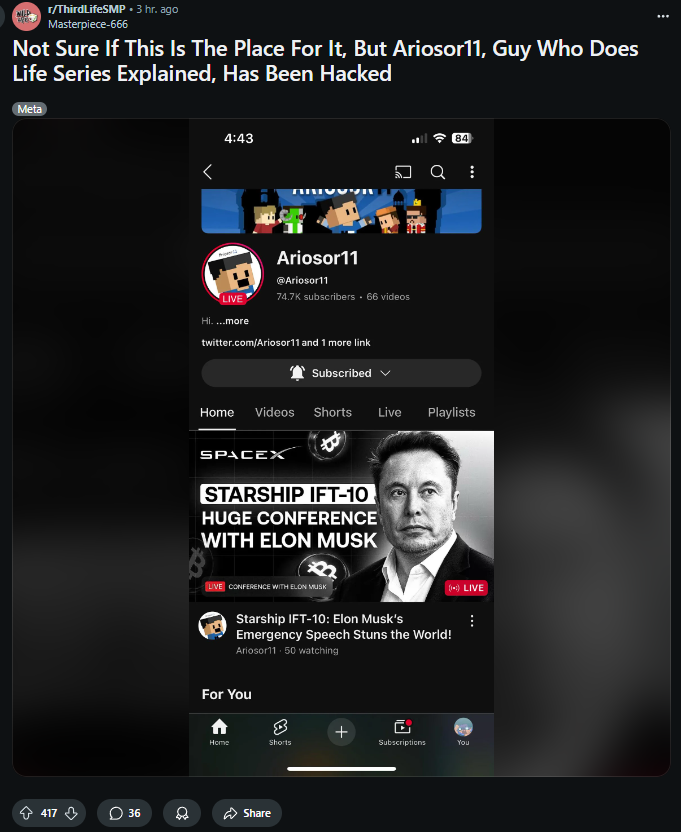Viewport: 681px width, 832px height.
Task: Tap the phone battery 84 indicator
Action: point(462,138)
